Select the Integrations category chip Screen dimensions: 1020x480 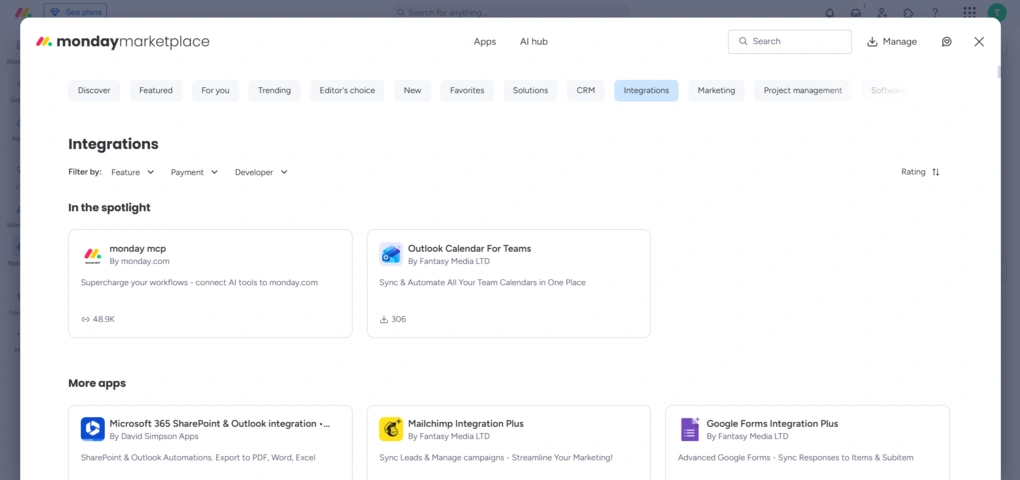tap(646, 90)
